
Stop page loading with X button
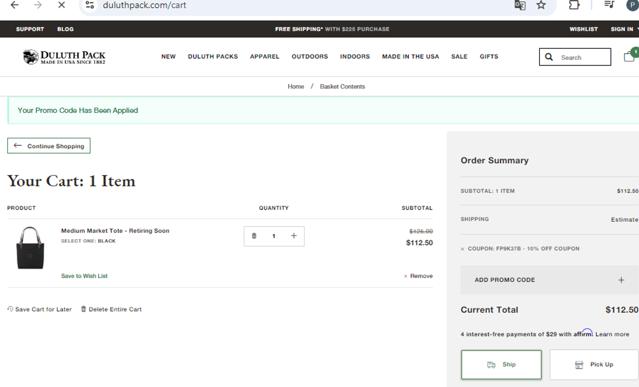61,5
